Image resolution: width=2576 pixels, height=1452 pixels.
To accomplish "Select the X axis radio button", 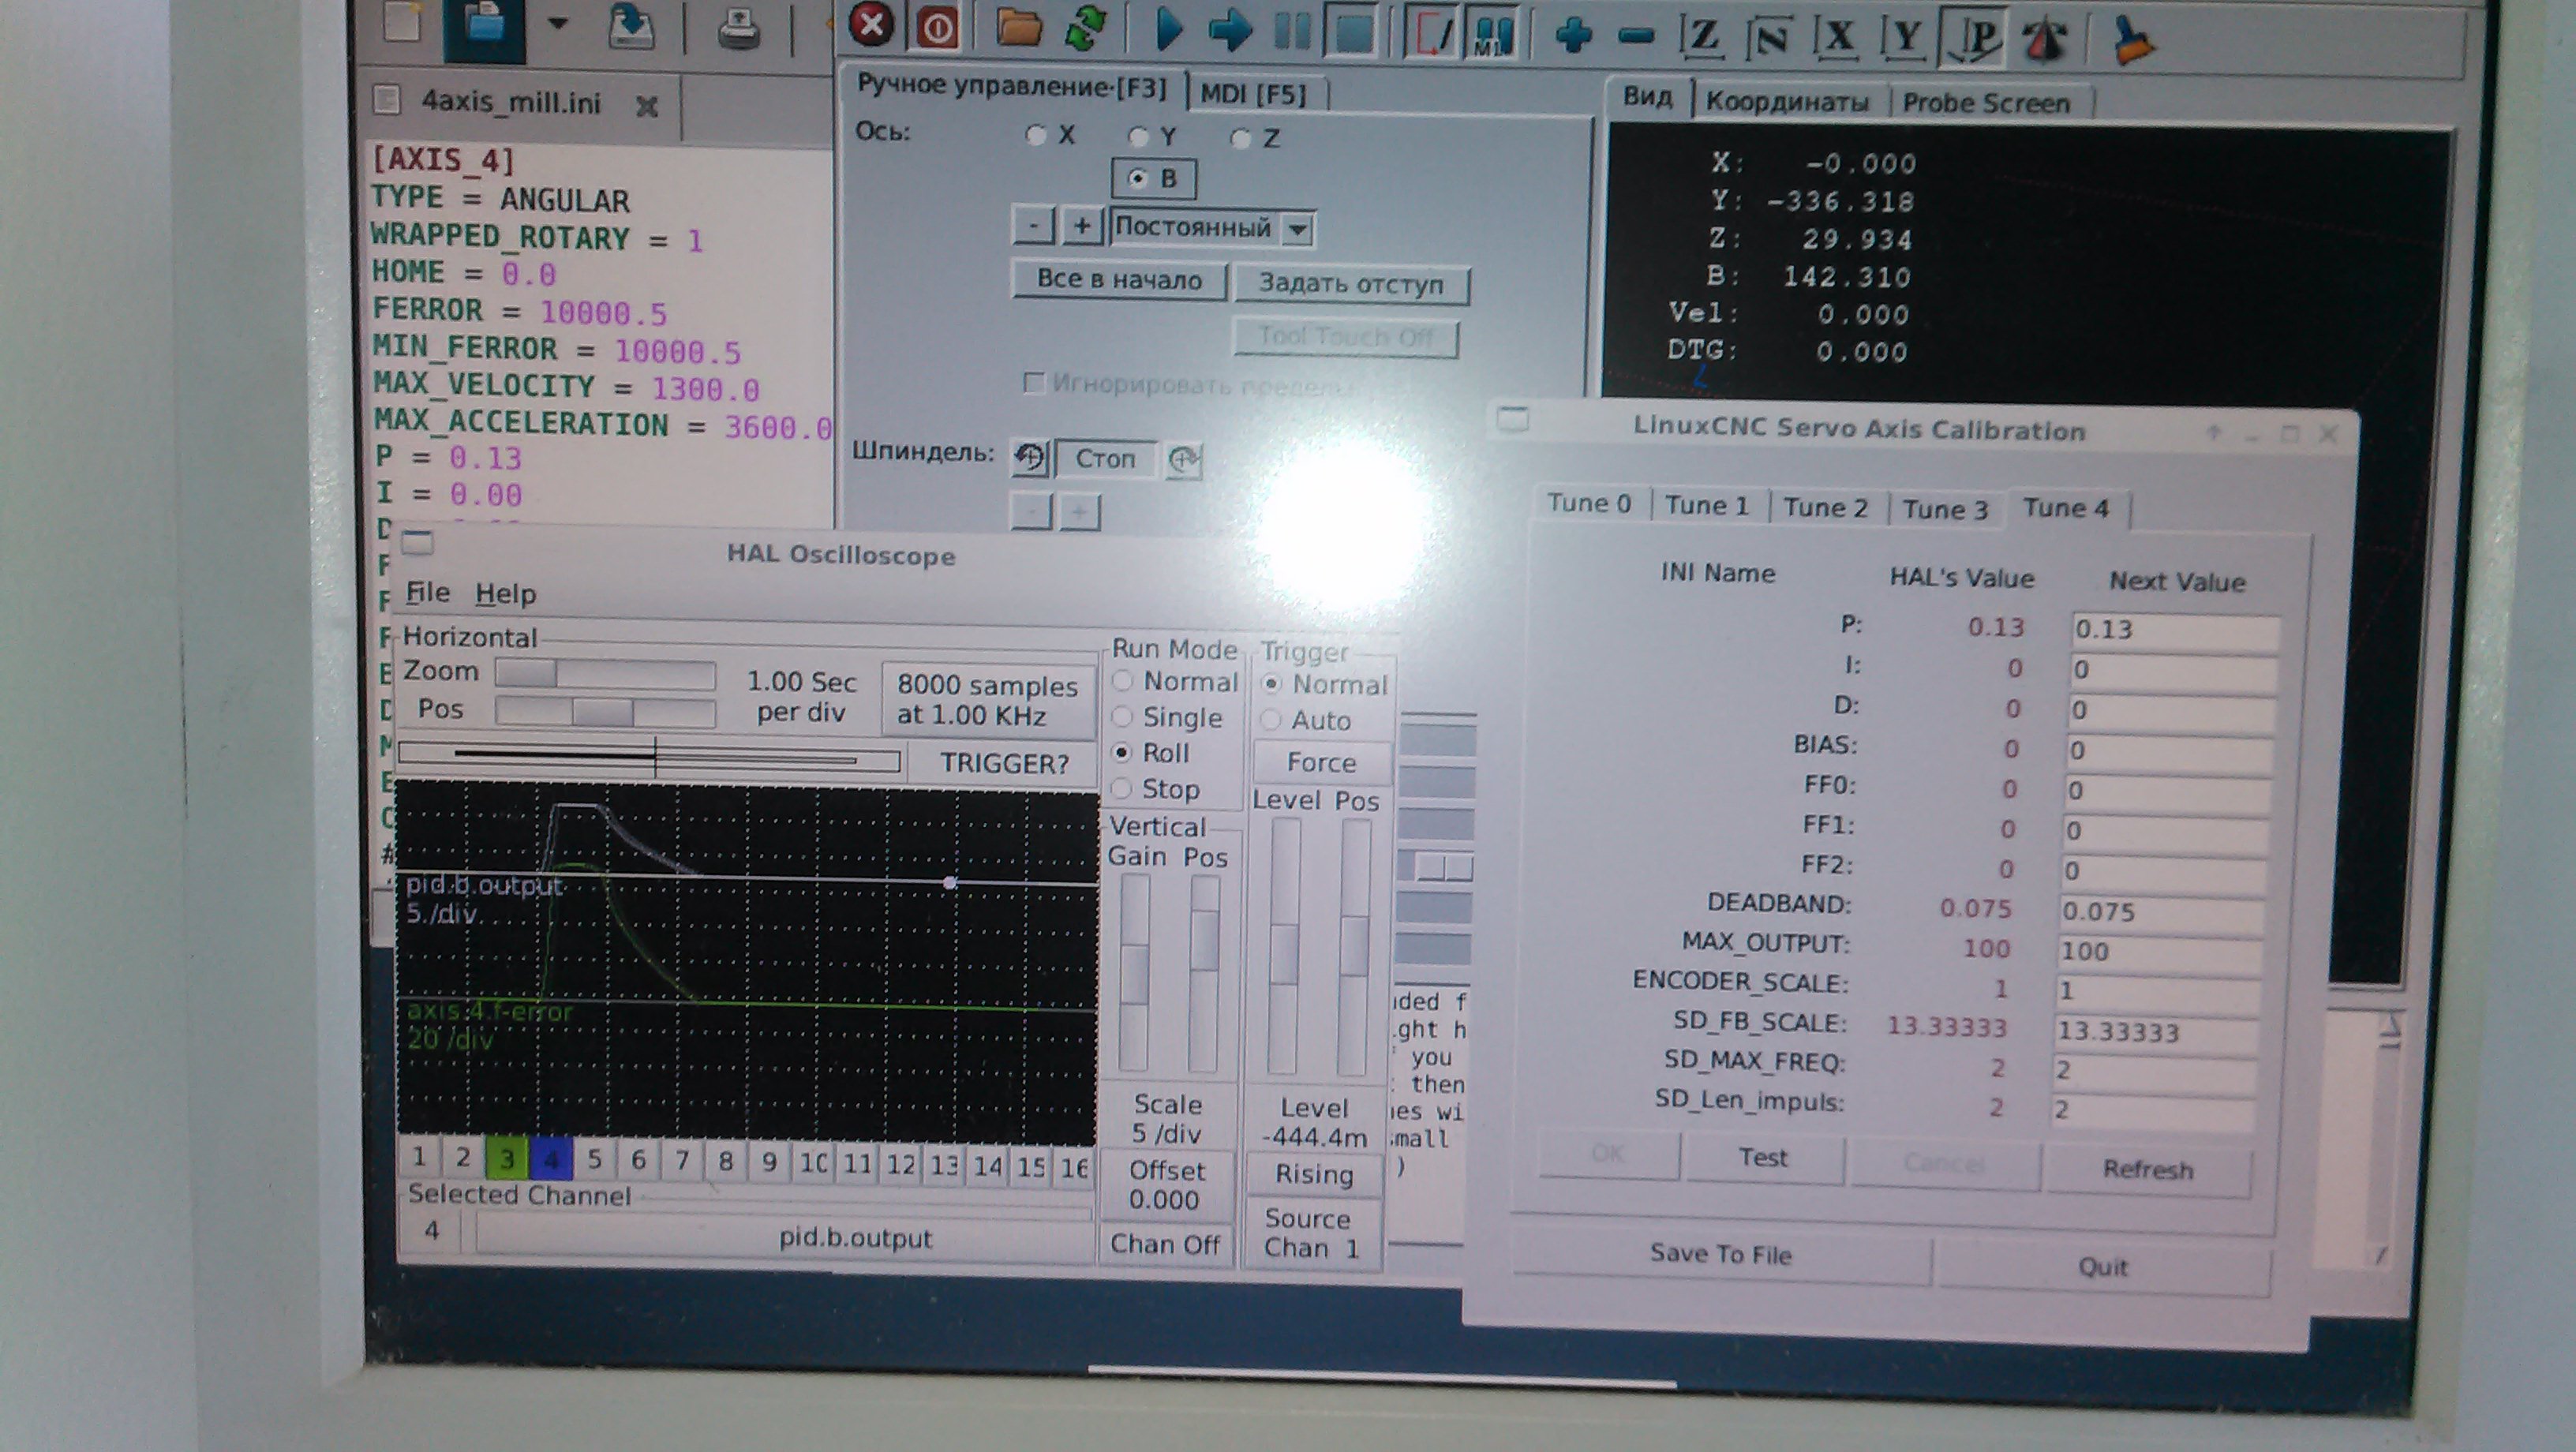I will coord(1036,135).
